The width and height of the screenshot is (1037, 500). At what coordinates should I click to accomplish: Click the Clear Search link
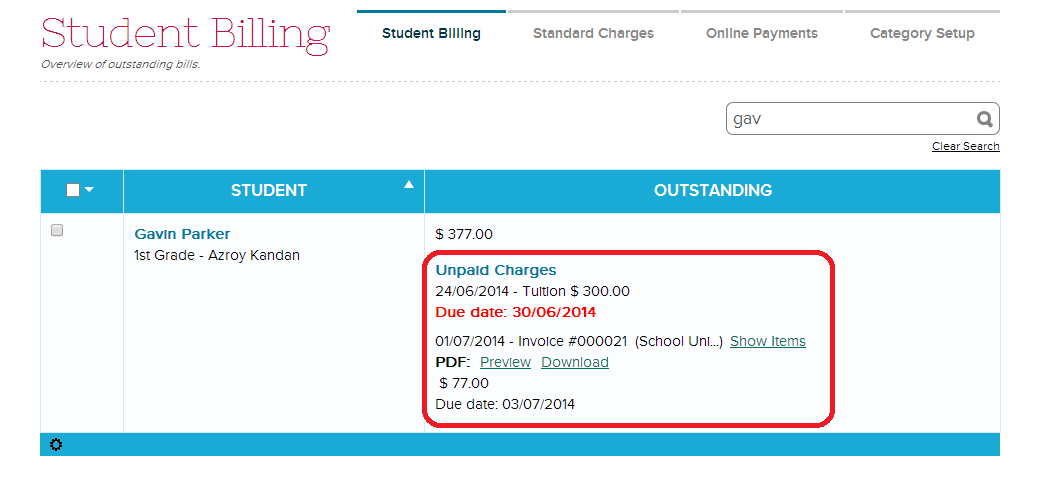pyautogui.click(x=965, y=146)
